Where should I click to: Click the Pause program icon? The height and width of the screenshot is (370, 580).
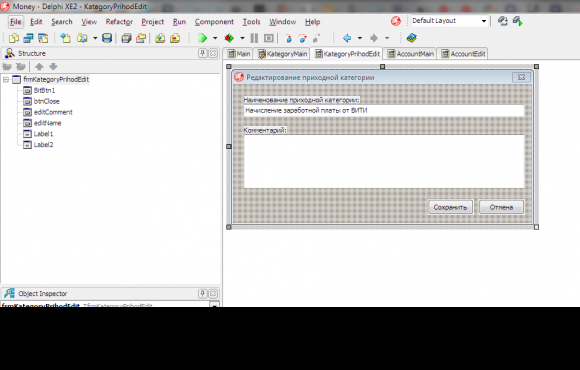click(x=254, y=38)
